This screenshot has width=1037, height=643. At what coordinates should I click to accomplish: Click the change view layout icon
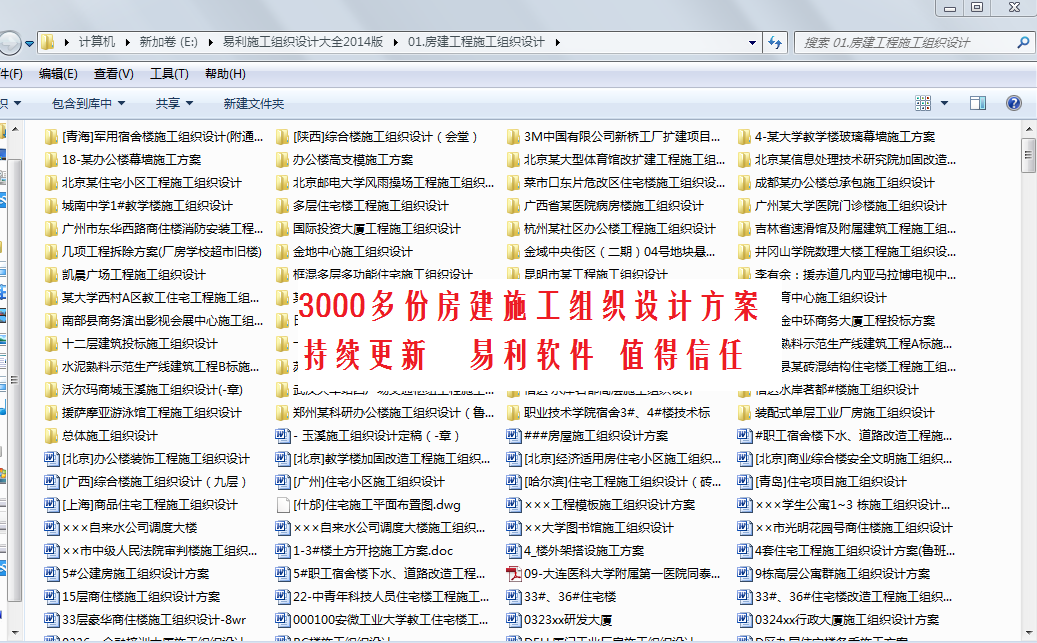(923, 103)
